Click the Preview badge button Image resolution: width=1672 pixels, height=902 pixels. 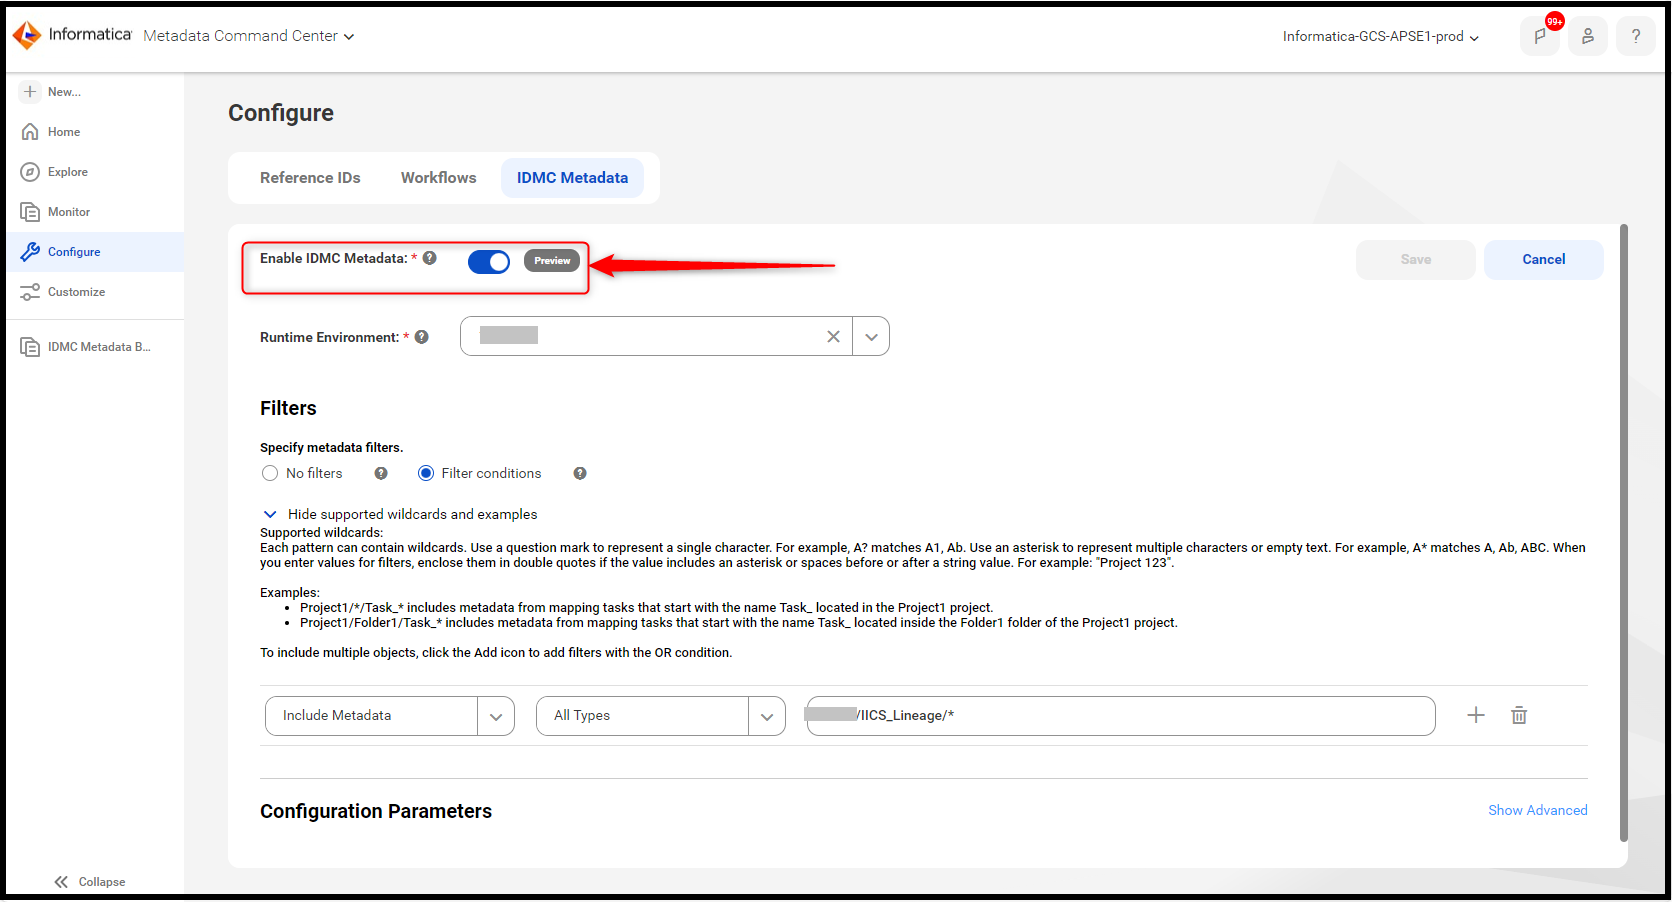pyautogui.click(x=552, y=261)
